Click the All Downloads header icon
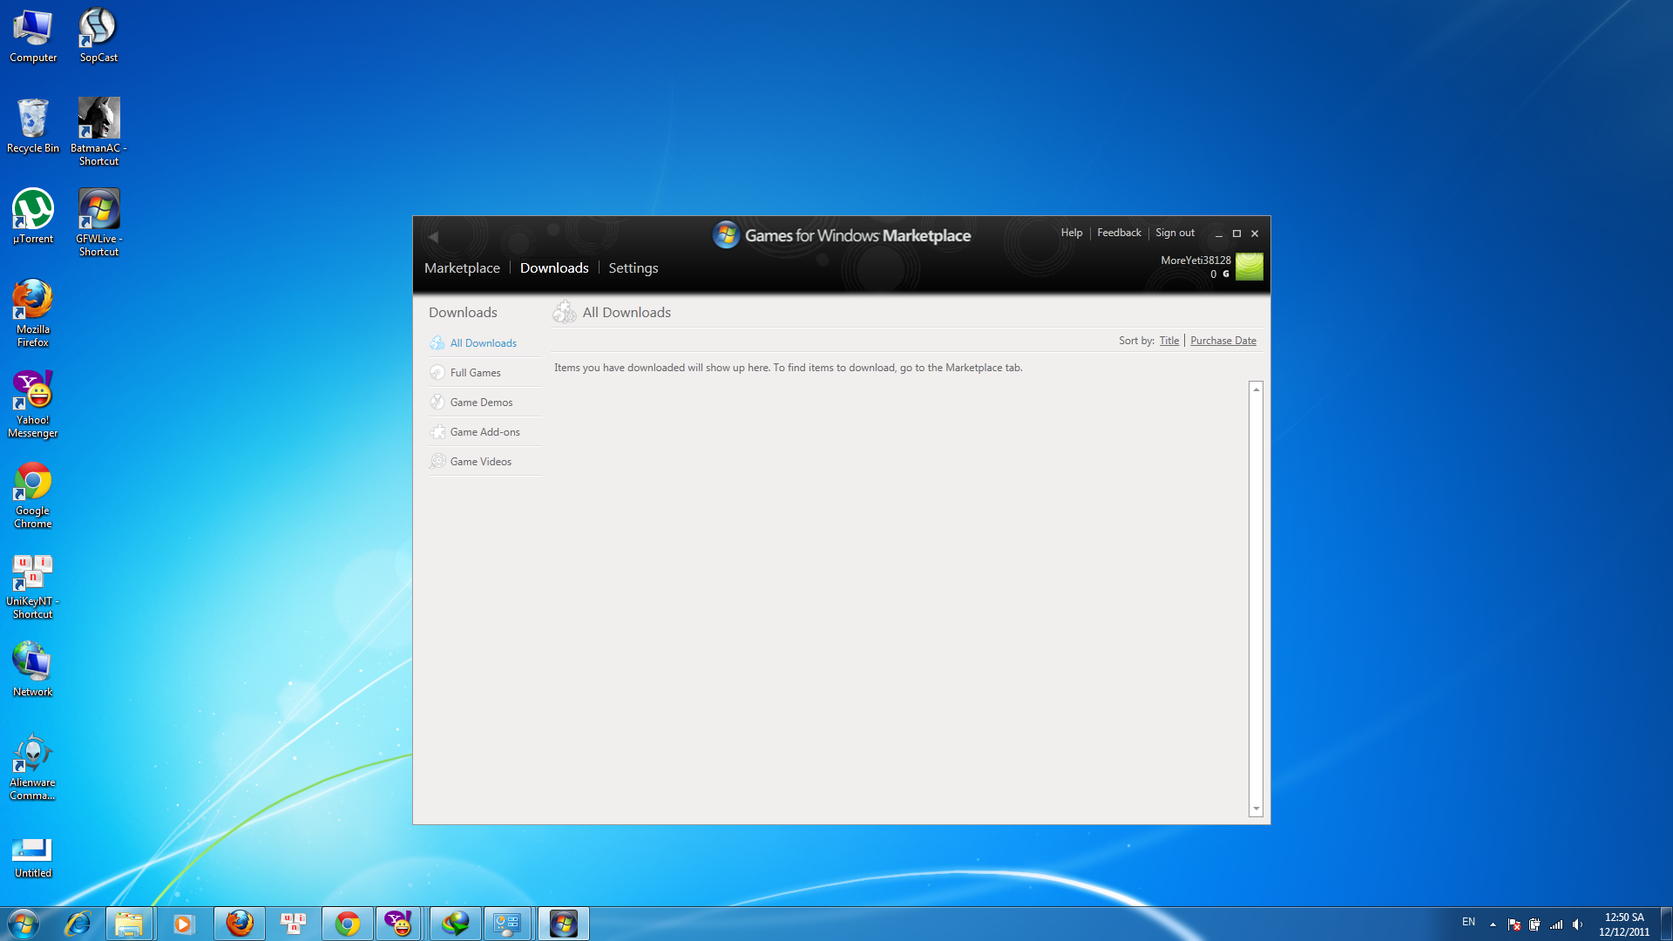 [x=564, y=312]
